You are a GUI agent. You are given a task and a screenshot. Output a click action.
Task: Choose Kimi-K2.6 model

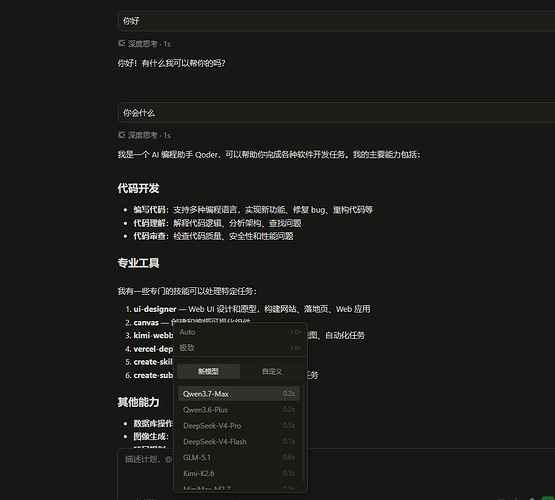coord(239,473)
